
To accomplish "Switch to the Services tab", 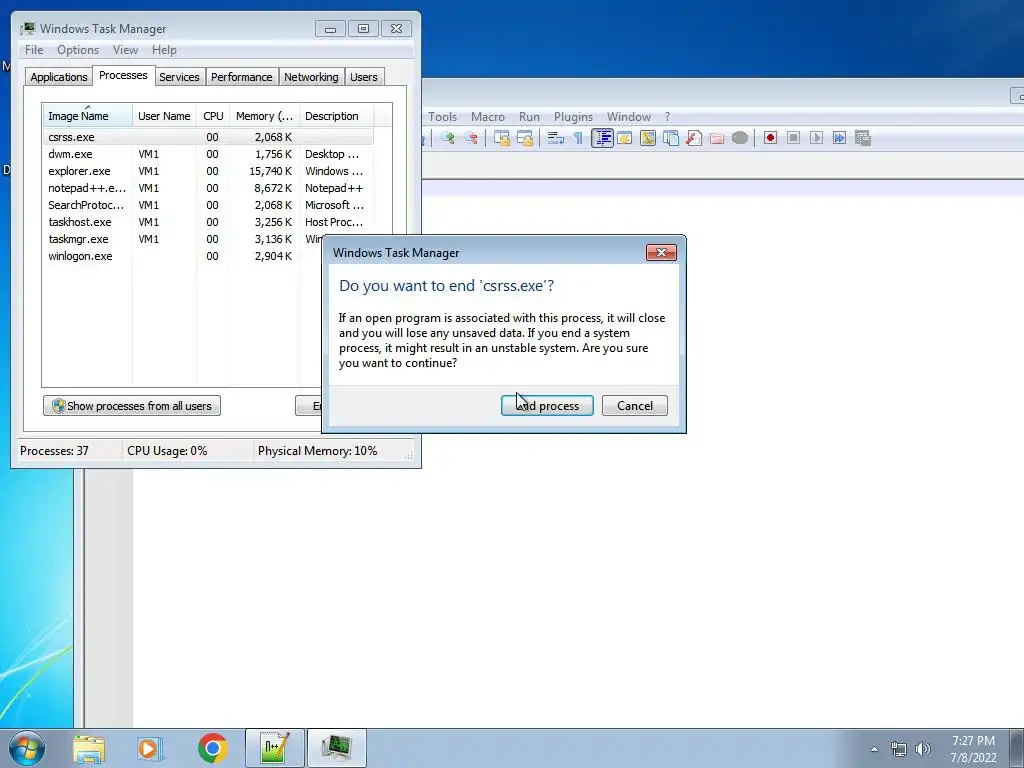I will [179, 77].
